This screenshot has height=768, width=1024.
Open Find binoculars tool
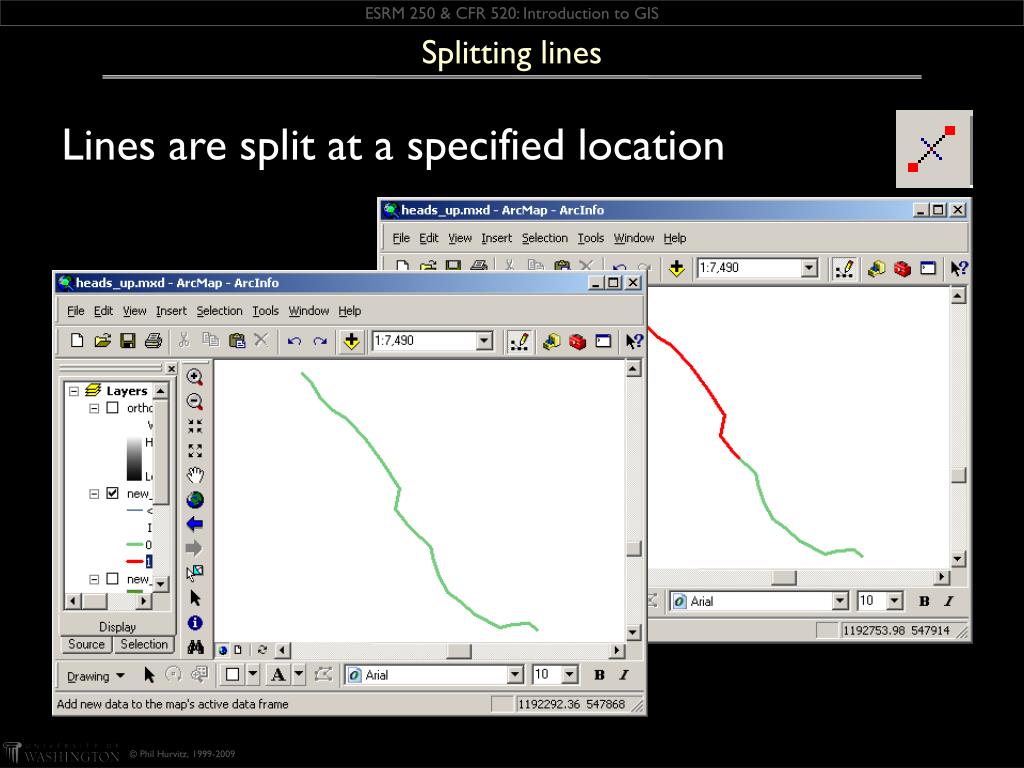(195, 647)
